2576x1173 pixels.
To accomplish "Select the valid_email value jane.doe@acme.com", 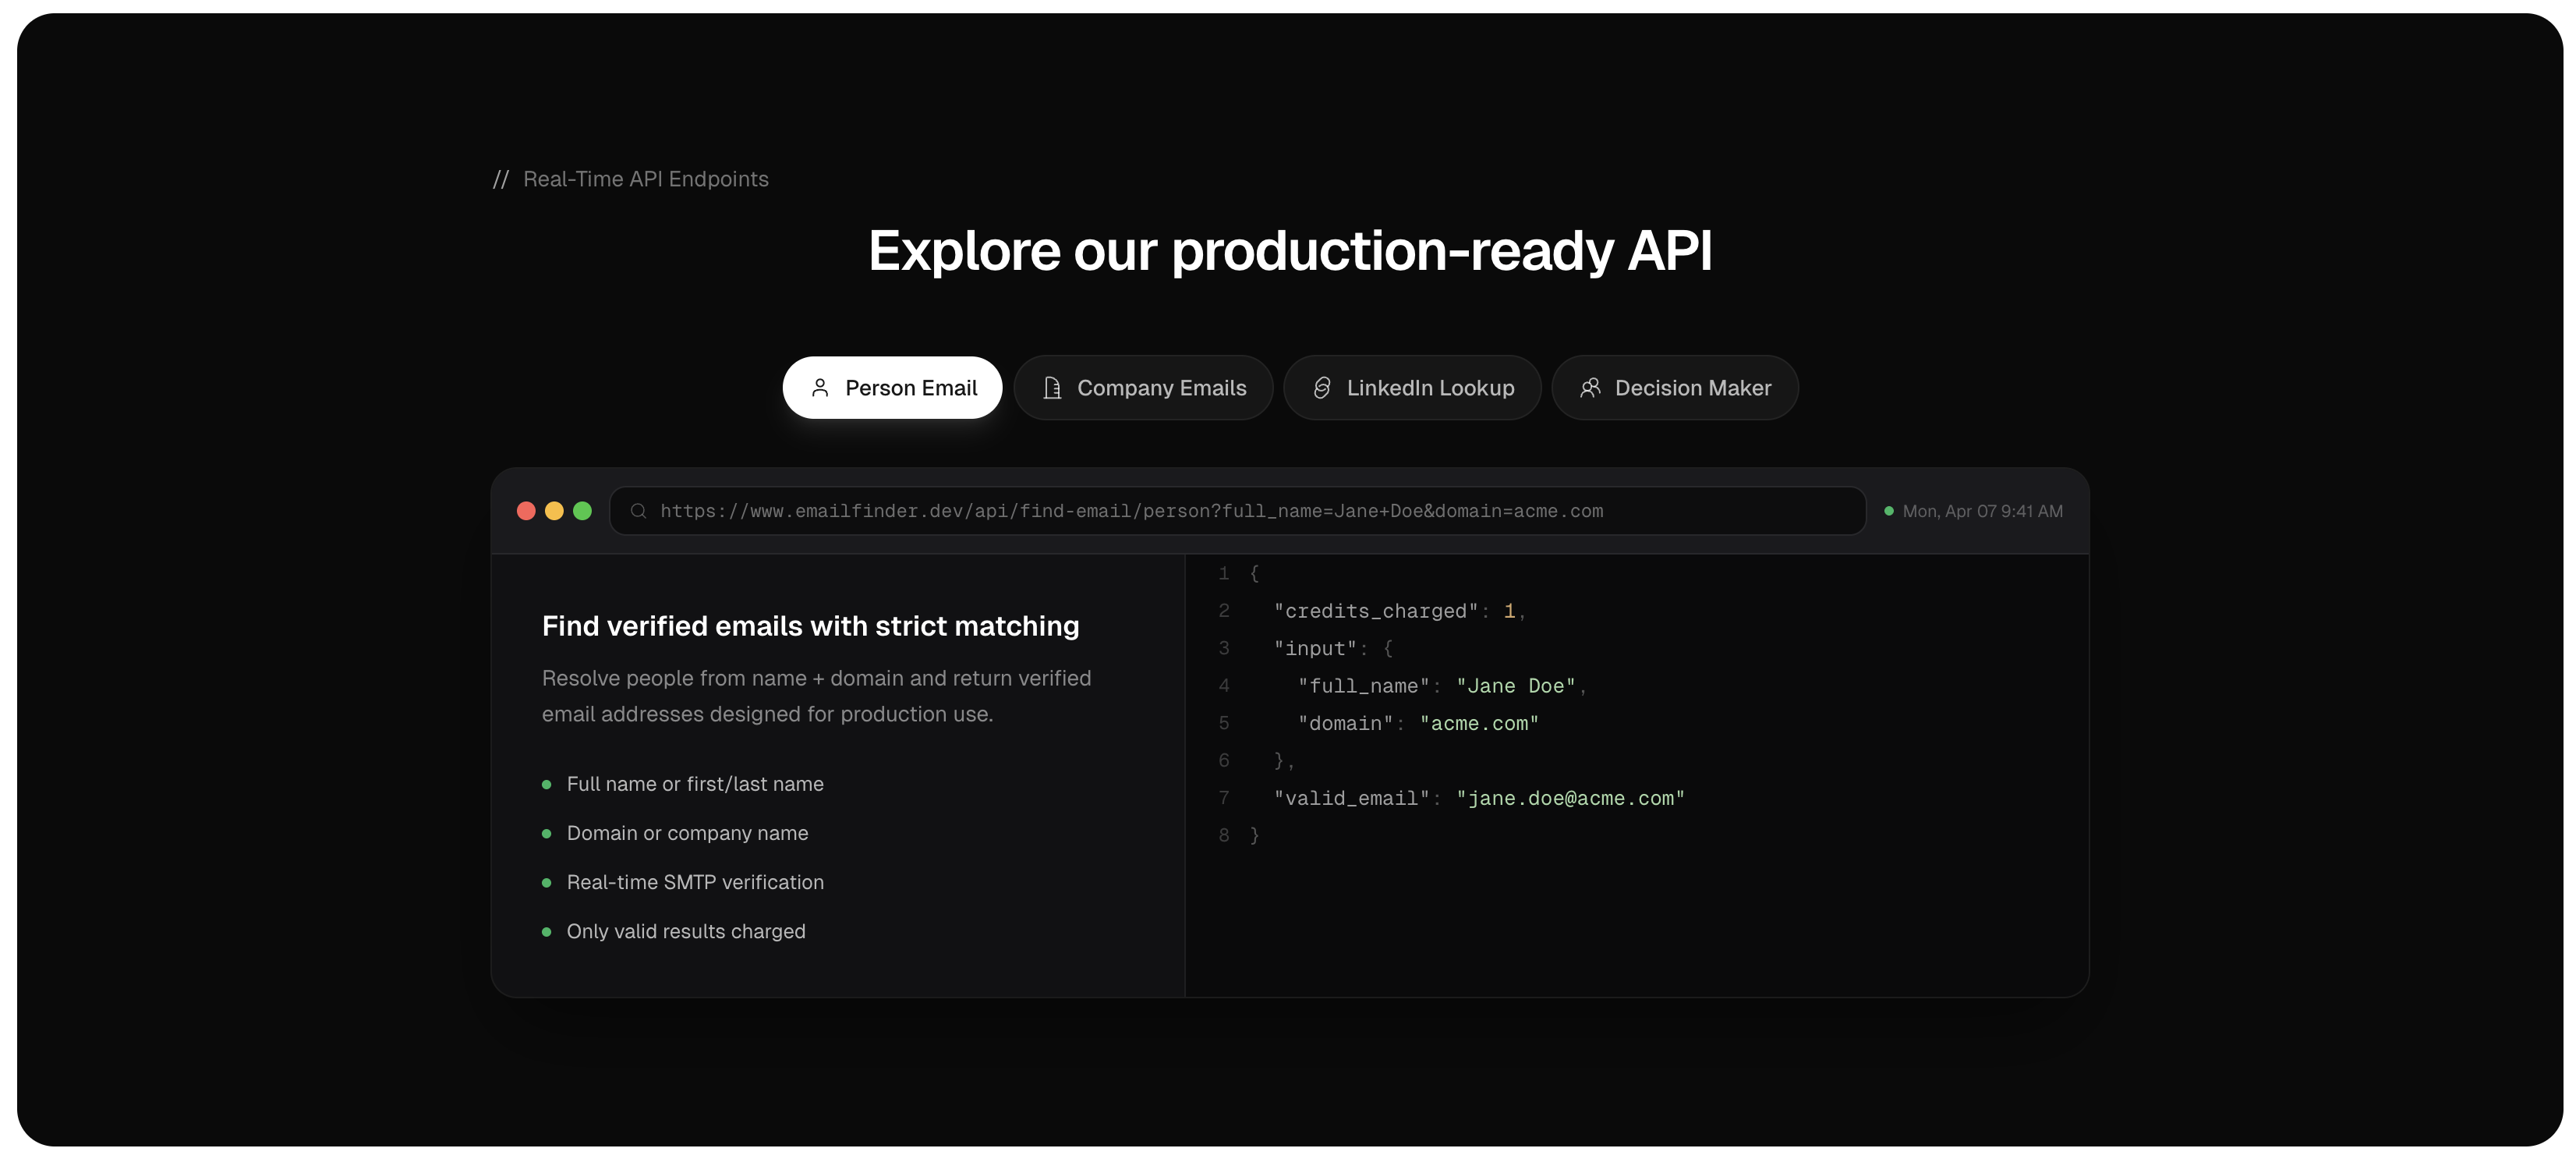I will (1570, 798).
